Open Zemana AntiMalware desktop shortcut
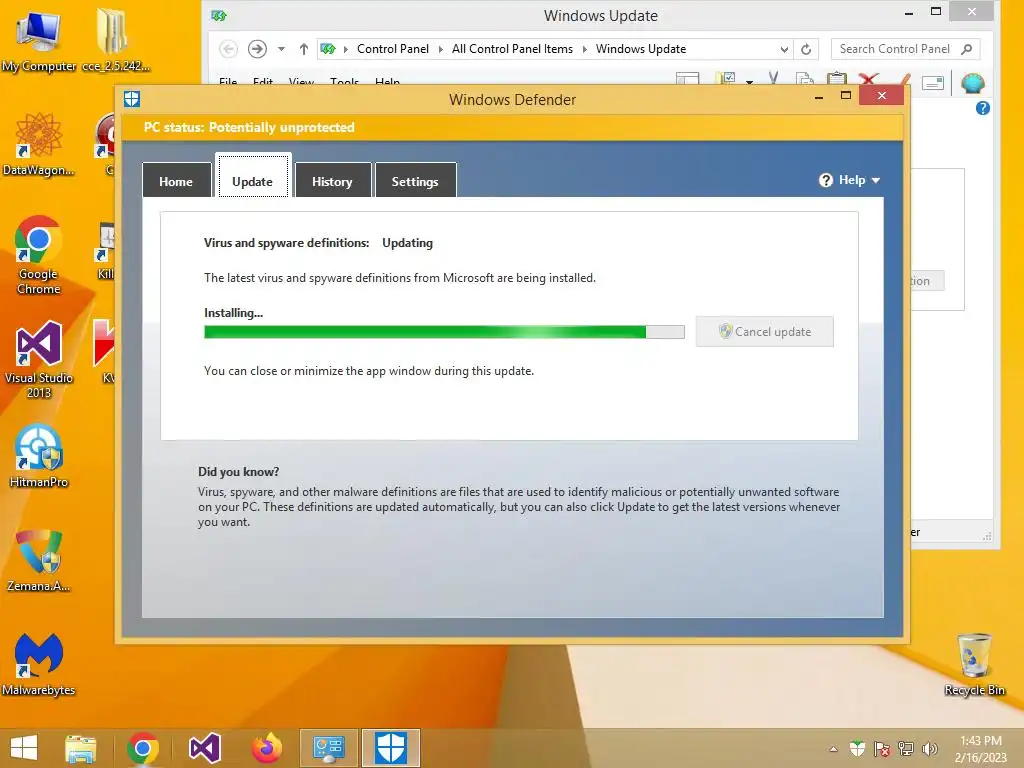The height and width of the screenshot is (768, 1024). [x=39, y=561]
